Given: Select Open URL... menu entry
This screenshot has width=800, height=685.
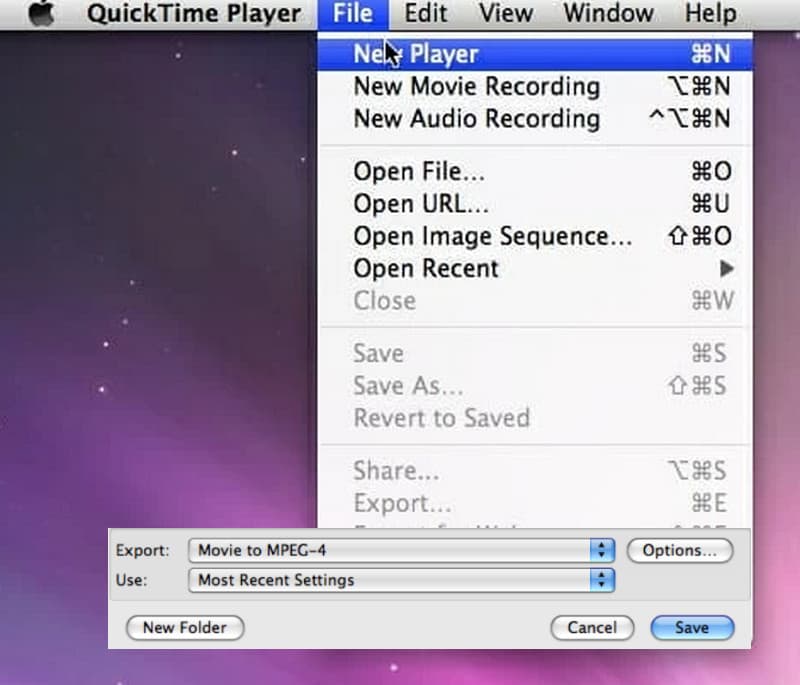Looking at the screenshot, I should coord(418,203).
